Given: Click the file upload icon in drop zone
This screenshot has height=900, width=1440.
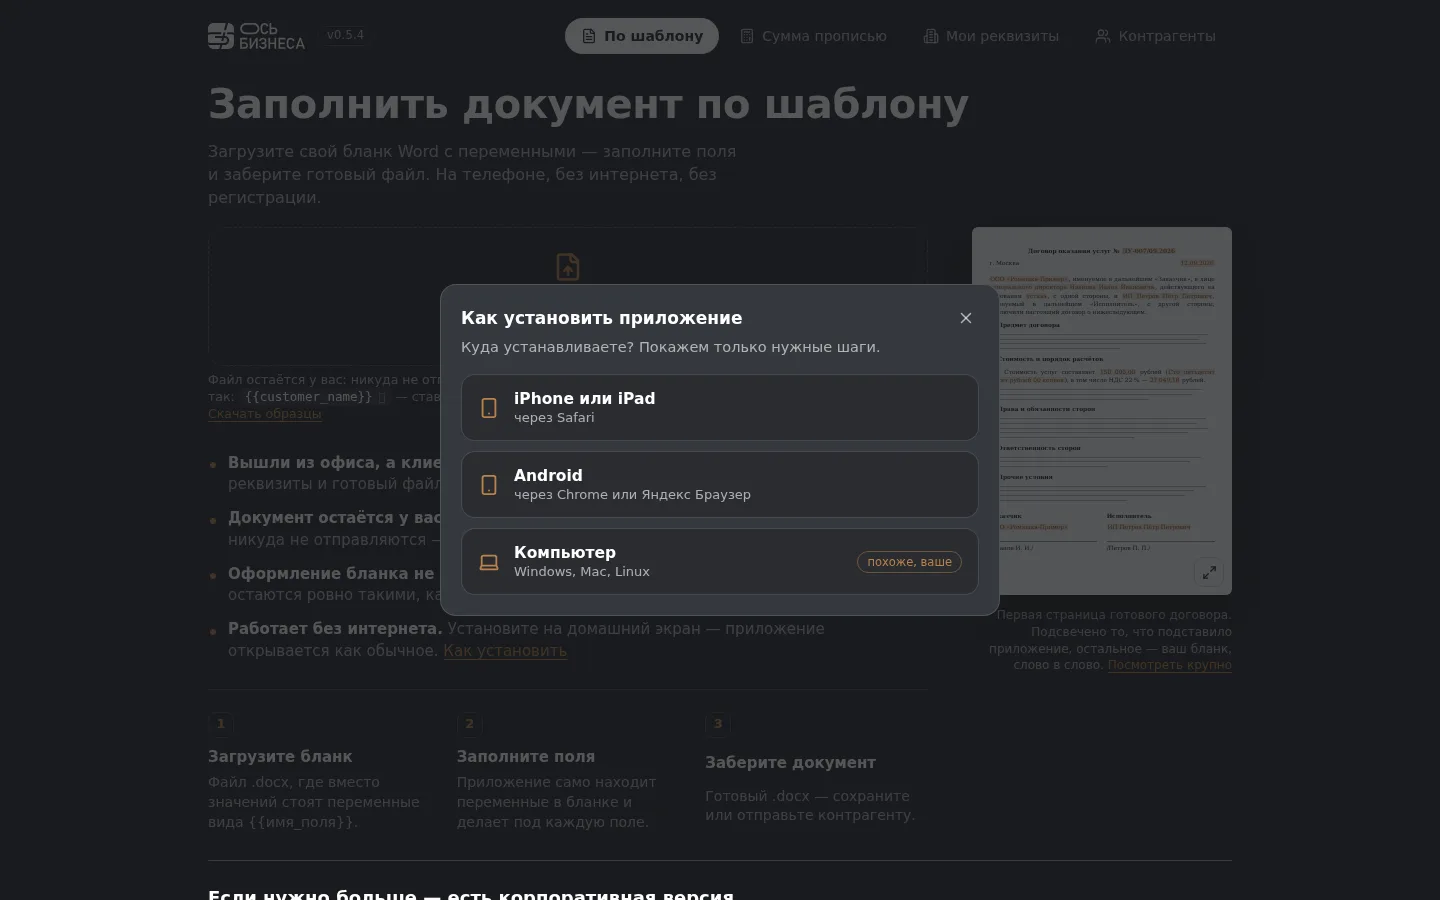Looking at the screenshot, I should [568, 266].
